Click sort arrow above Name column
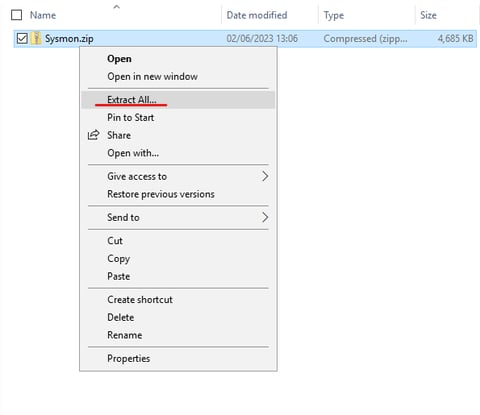The width and height of the screenshot is (480, 415). click(x=116, y=6)
